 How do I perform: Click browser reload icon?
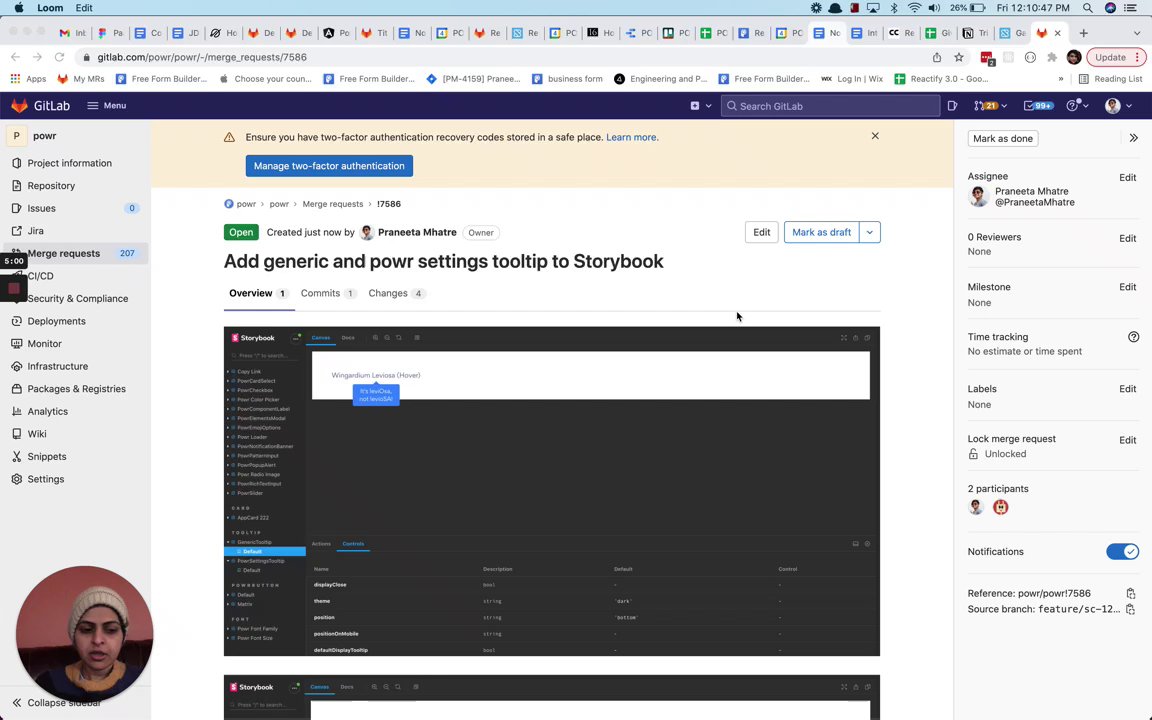(x=60, y=57)
